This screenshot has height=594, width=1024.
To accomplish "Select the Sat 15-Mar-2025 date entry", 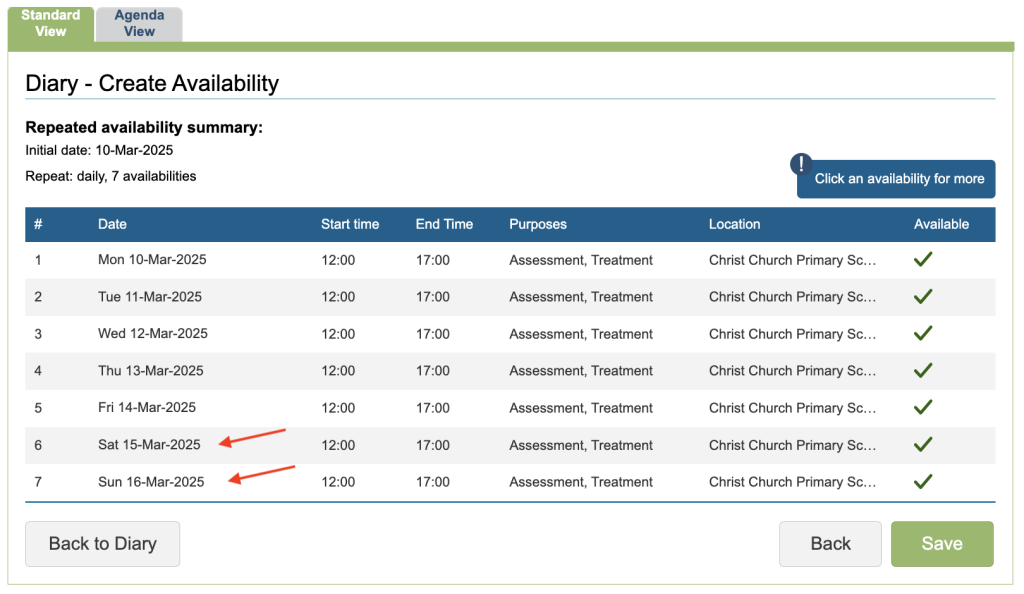I will pyautogui.click(x=149, y=445).
